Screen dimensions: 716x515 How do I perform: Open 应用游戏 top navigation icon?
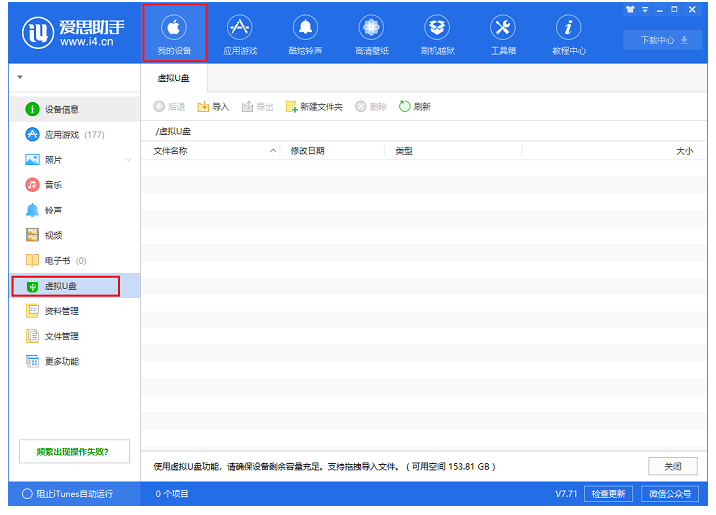[x=239, y=33]
